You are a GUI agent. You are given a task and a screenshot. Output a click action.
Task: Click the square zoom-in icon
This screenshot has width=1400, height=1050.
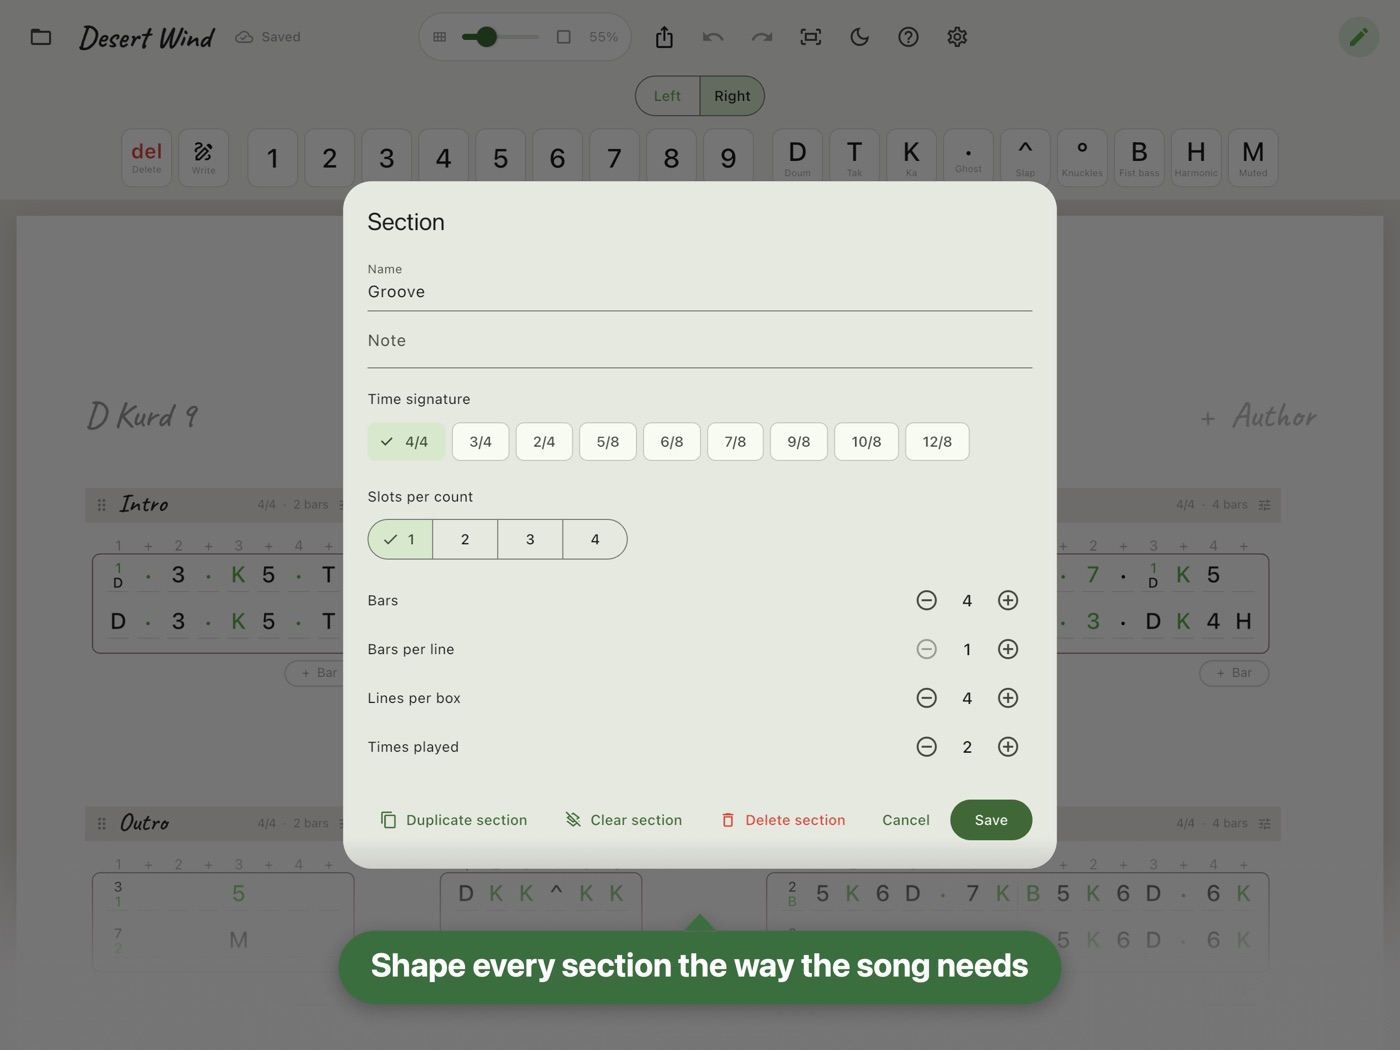point(564,37)
